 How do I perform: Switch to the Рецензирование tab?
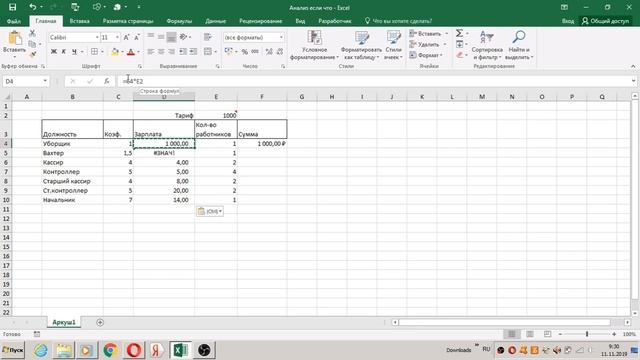click(x=260, y=21)
